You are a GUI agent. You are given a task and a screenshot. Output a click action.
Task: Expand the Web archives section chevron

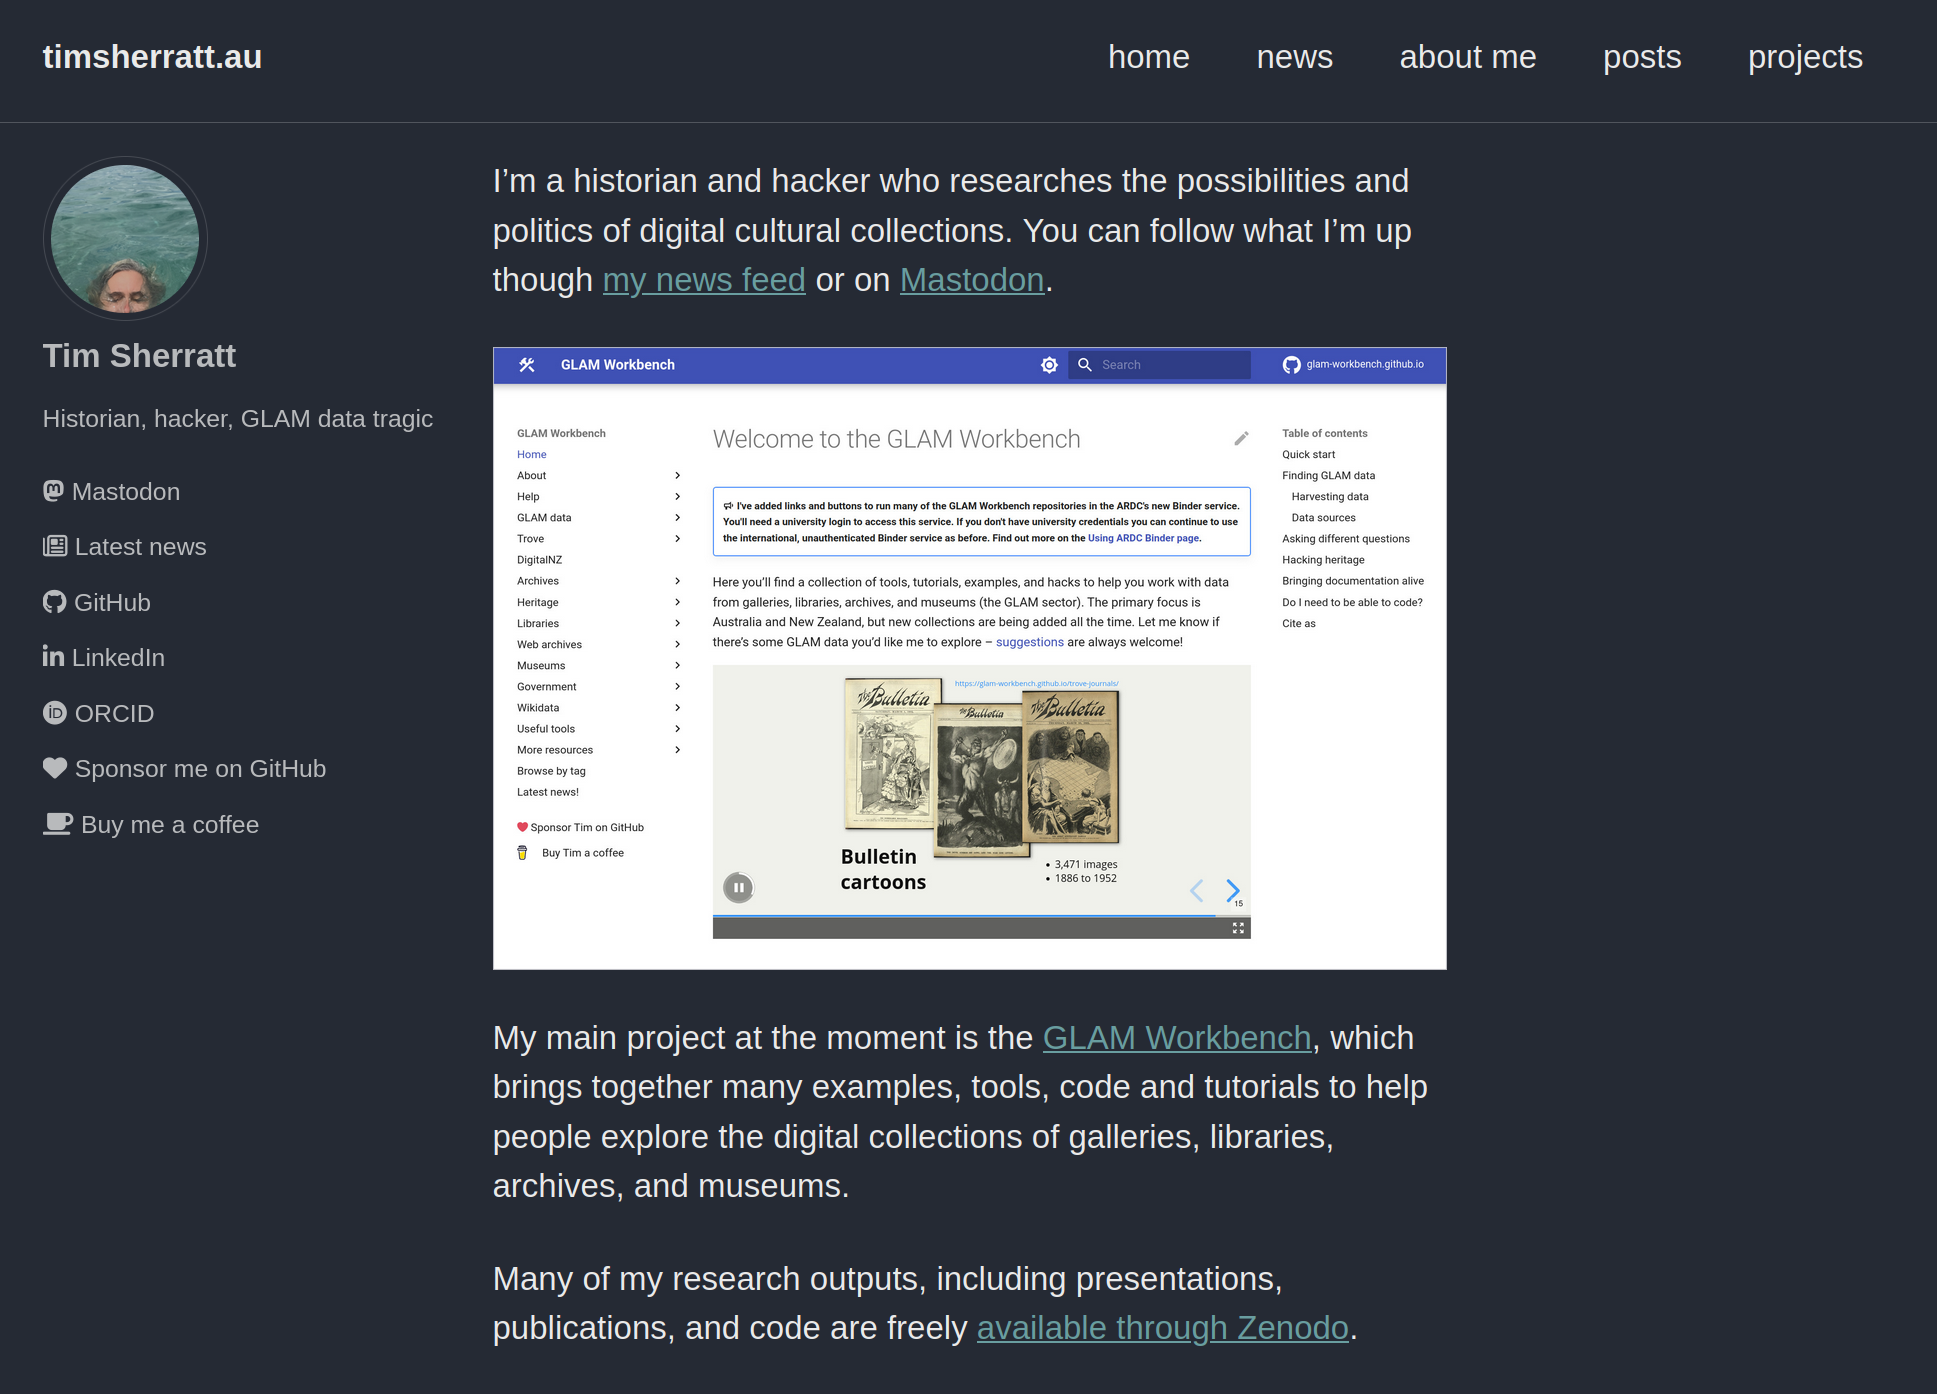[x=677, y=644]
